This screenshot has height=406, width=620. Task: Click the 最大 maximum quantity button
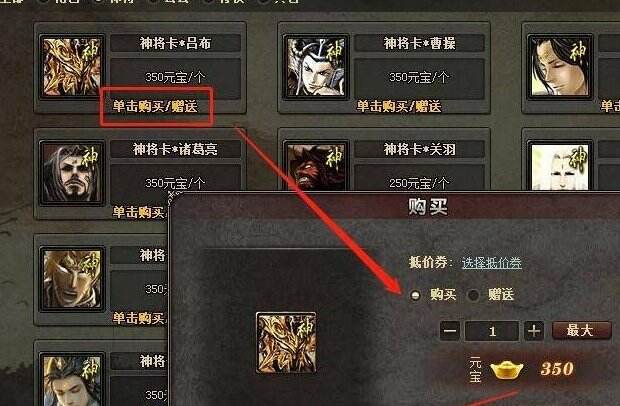click(581, 330)
